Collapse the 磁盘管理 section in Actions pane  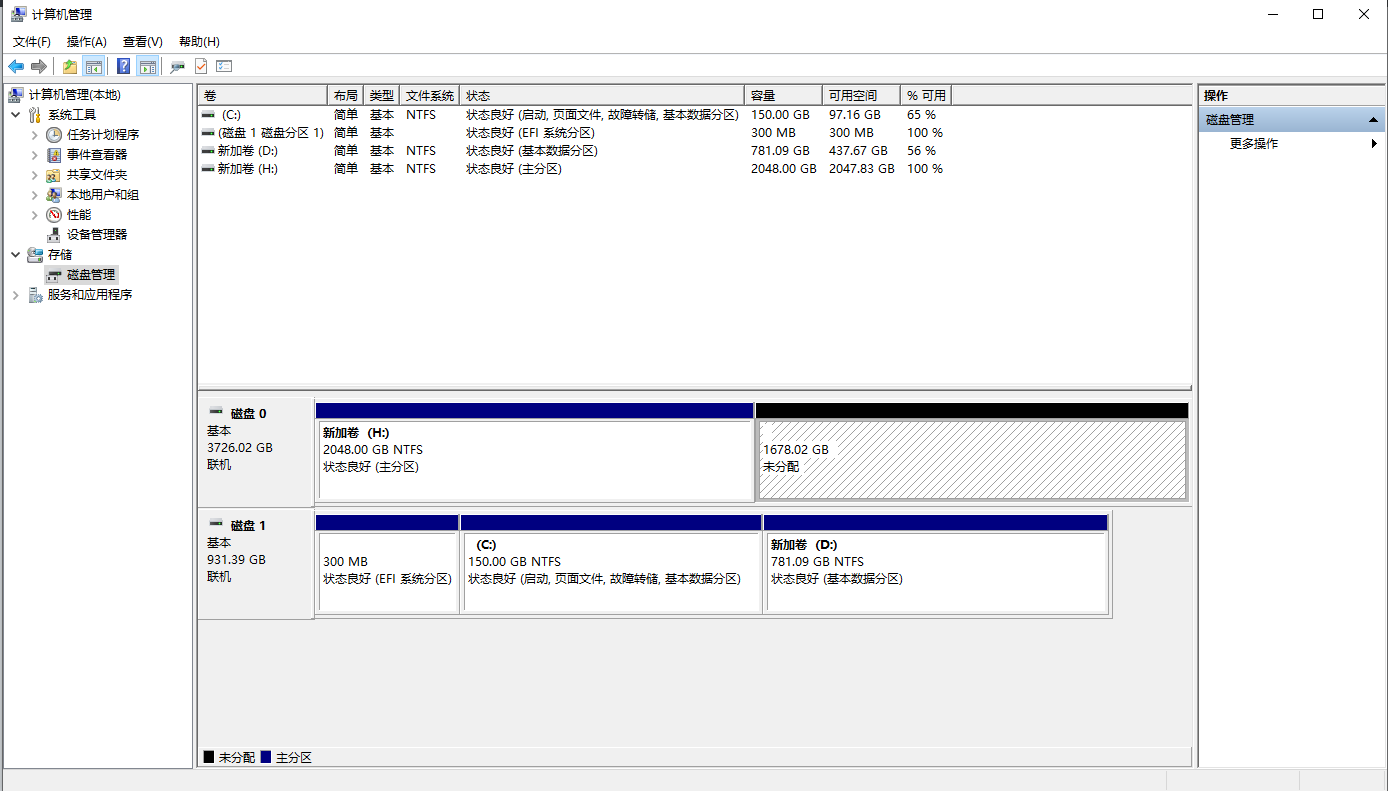1374,120
